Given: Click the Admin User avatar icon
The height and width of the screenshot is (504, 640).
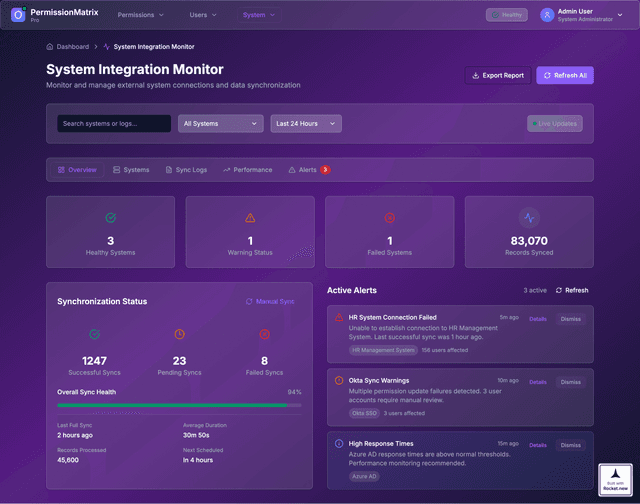Looking at the screenshot, I should pos(547,15).
